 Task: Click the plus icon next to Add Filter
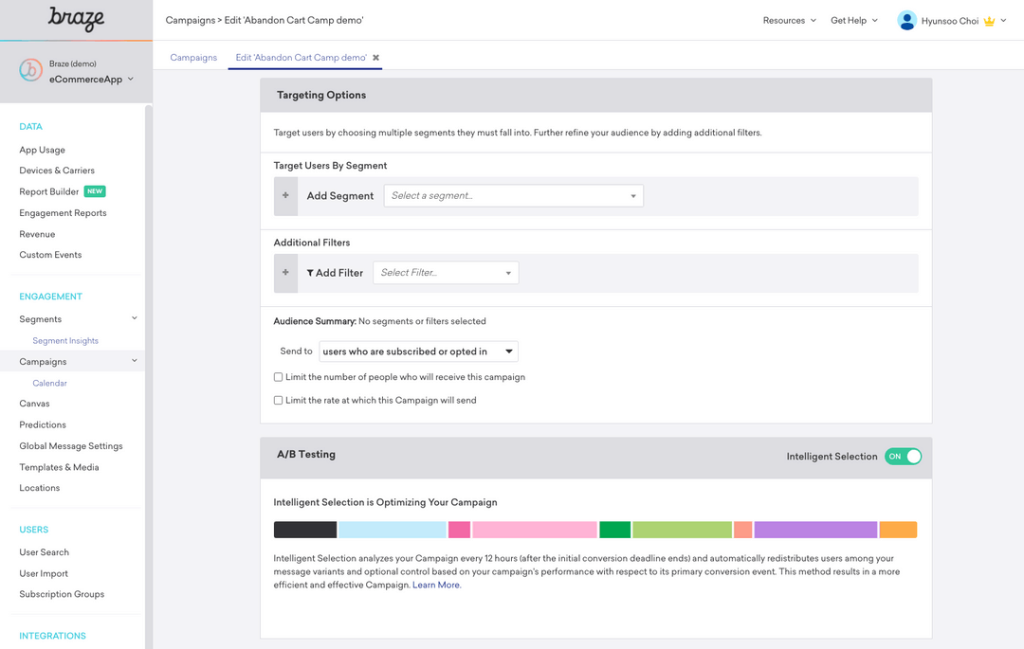tap(285, 273)
